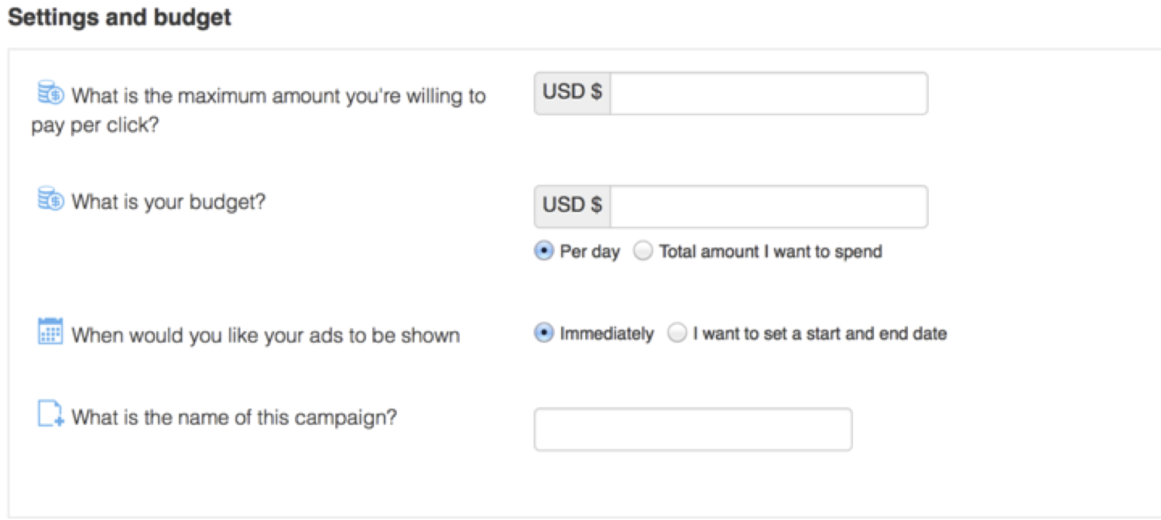This screenshot has width=1161, height=520.
Task: Click the new document icon beside campaign name
Action: point(51,414)
